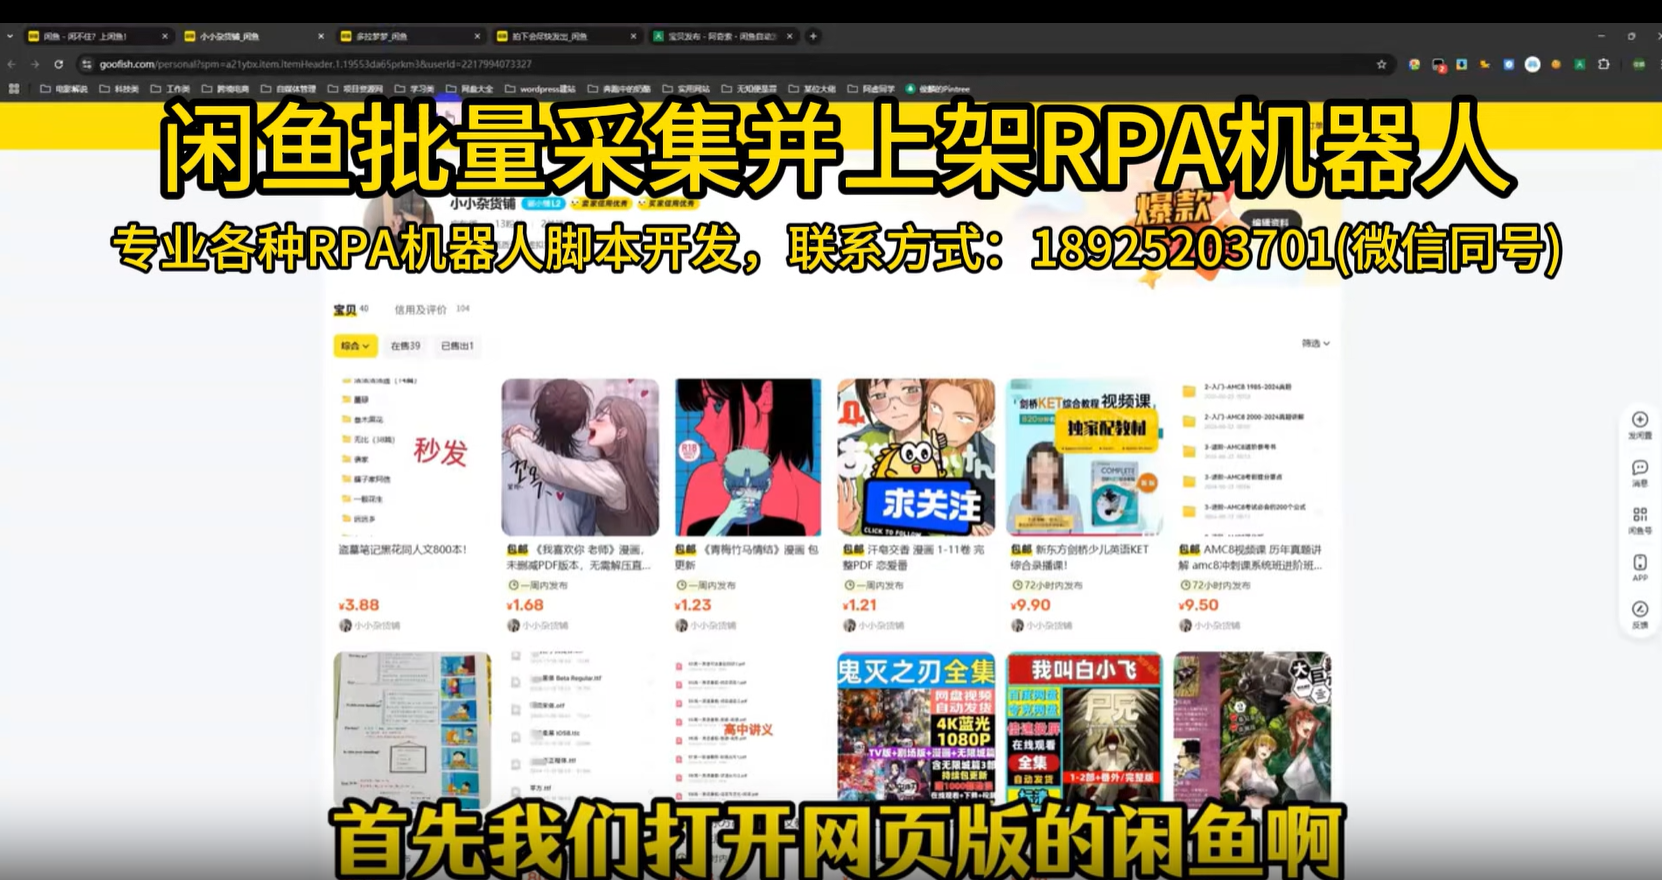Open the 汗窜交香 漫画 1-11卷 listing image
The height and width of the screenshot is (880, 1662).
(x=916, y=457)
